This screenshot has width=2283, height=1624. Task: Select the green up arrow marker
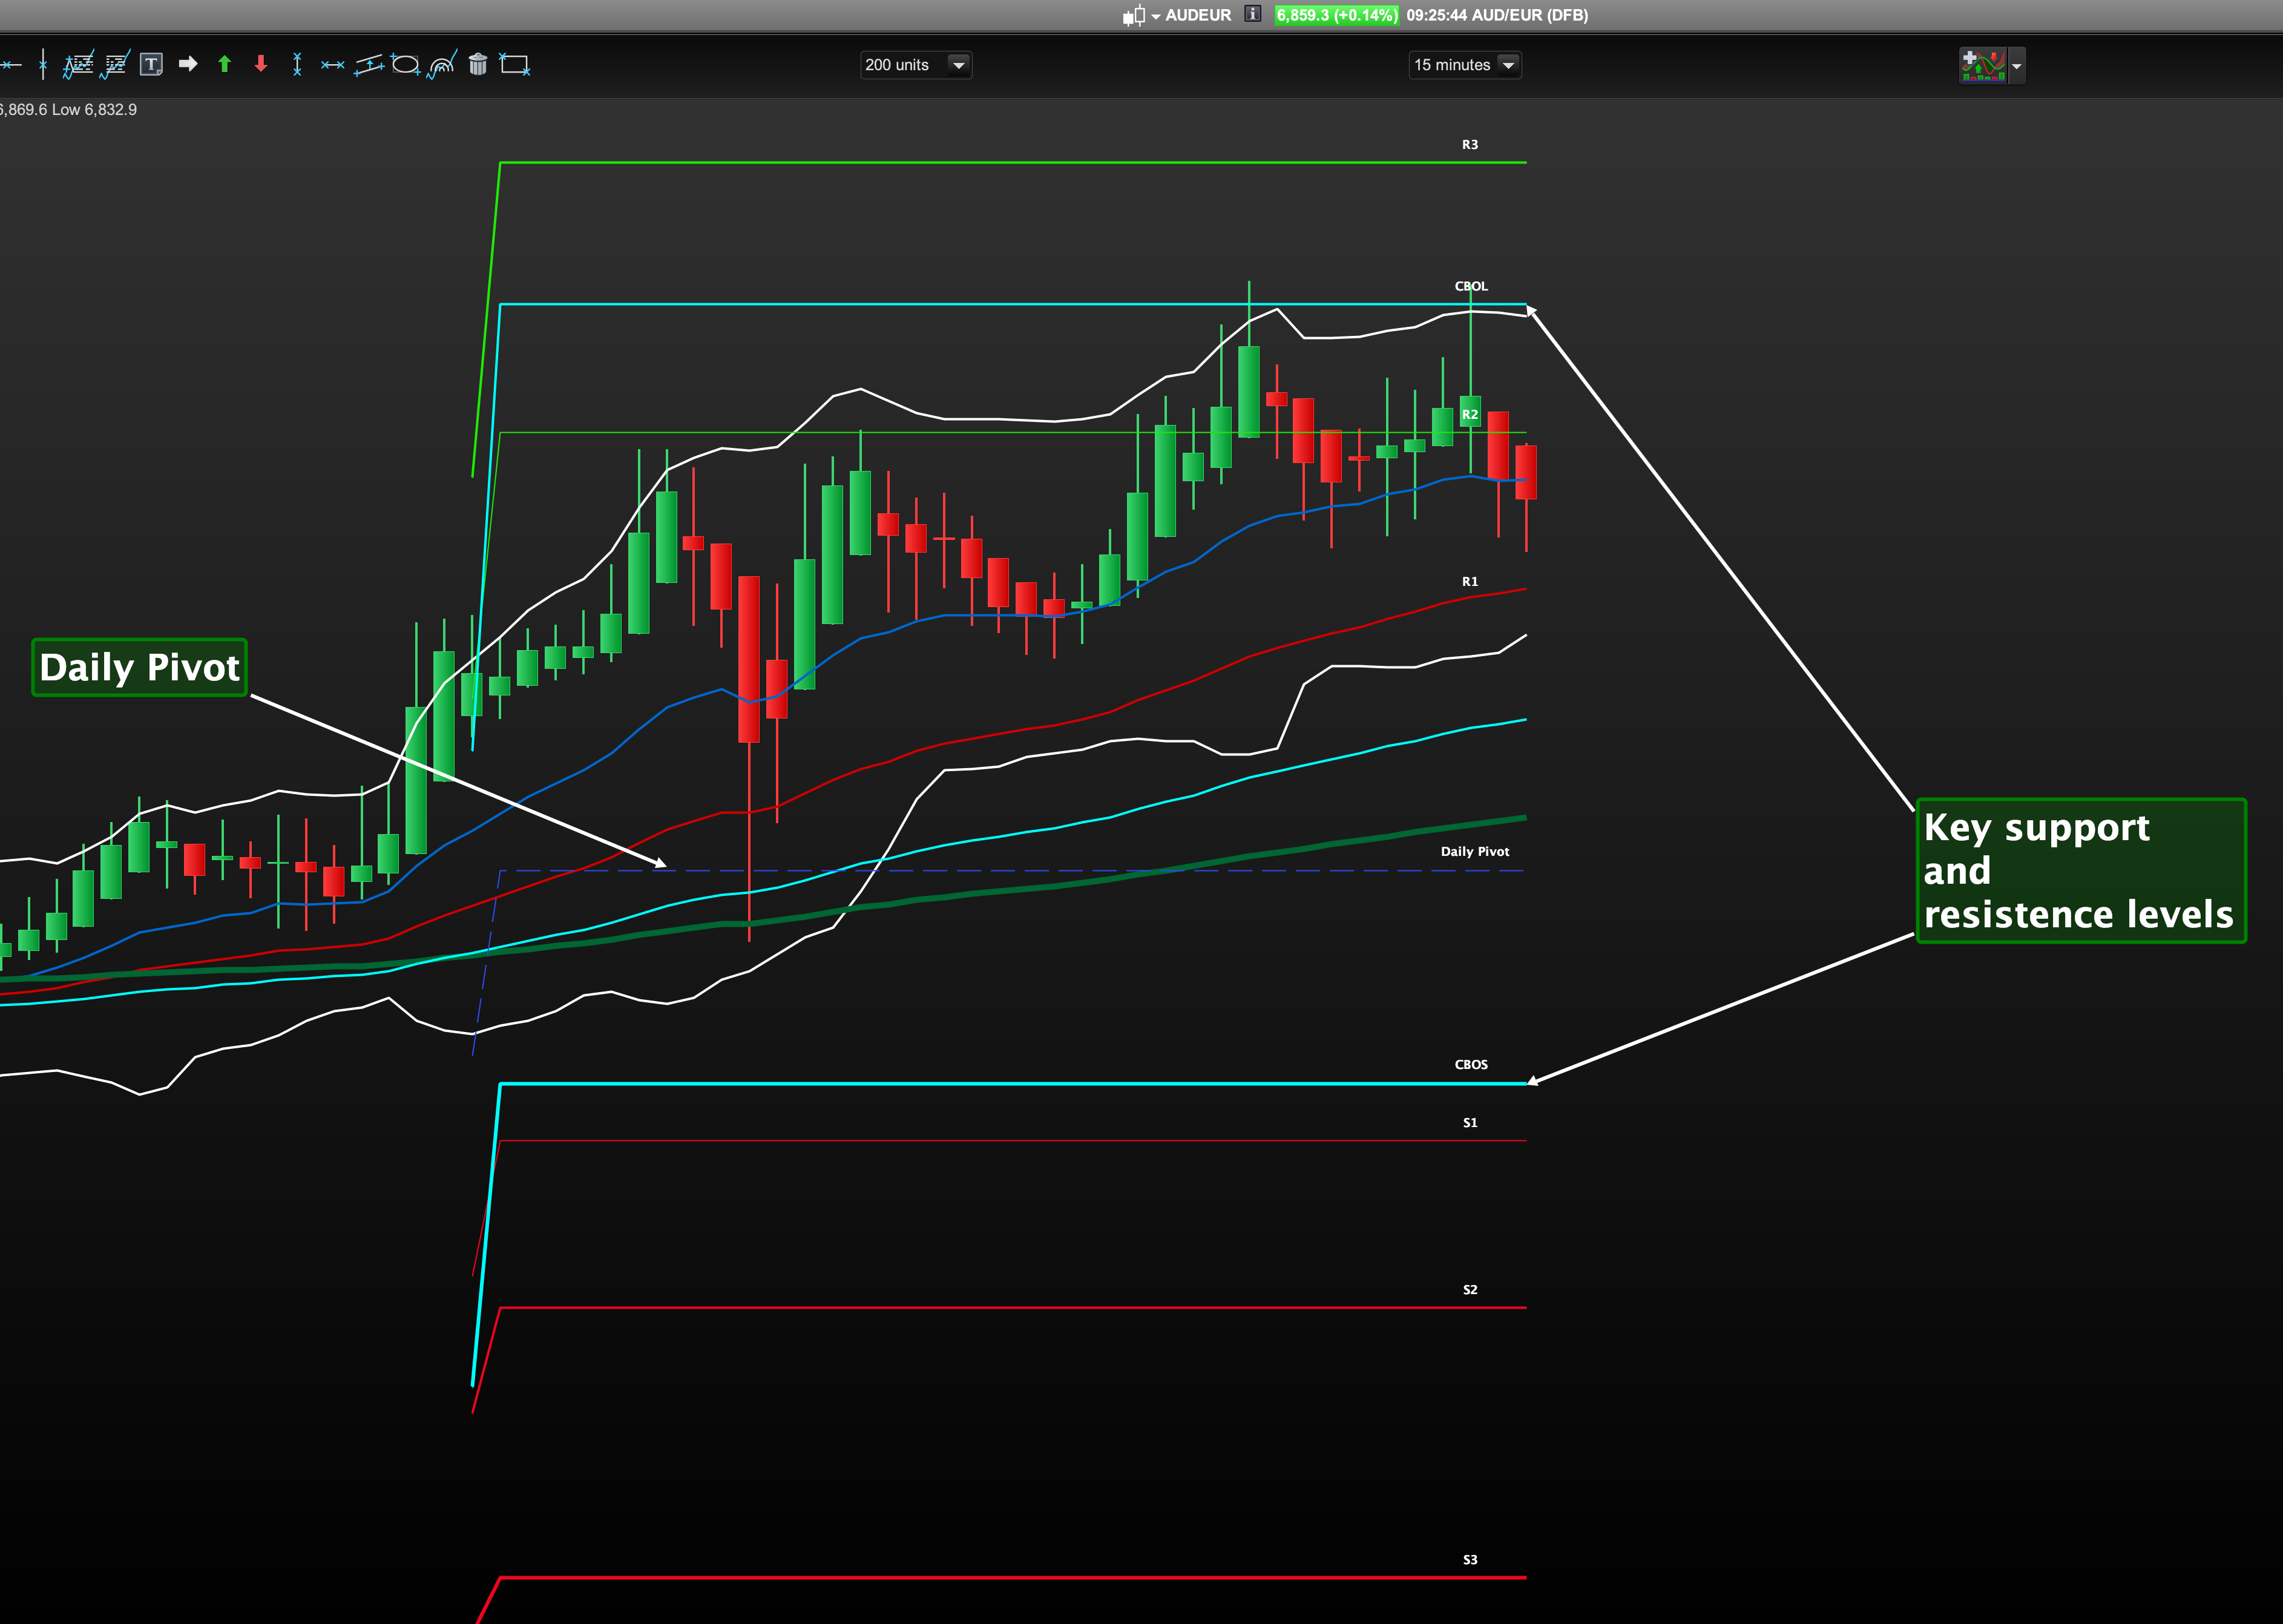224,64
